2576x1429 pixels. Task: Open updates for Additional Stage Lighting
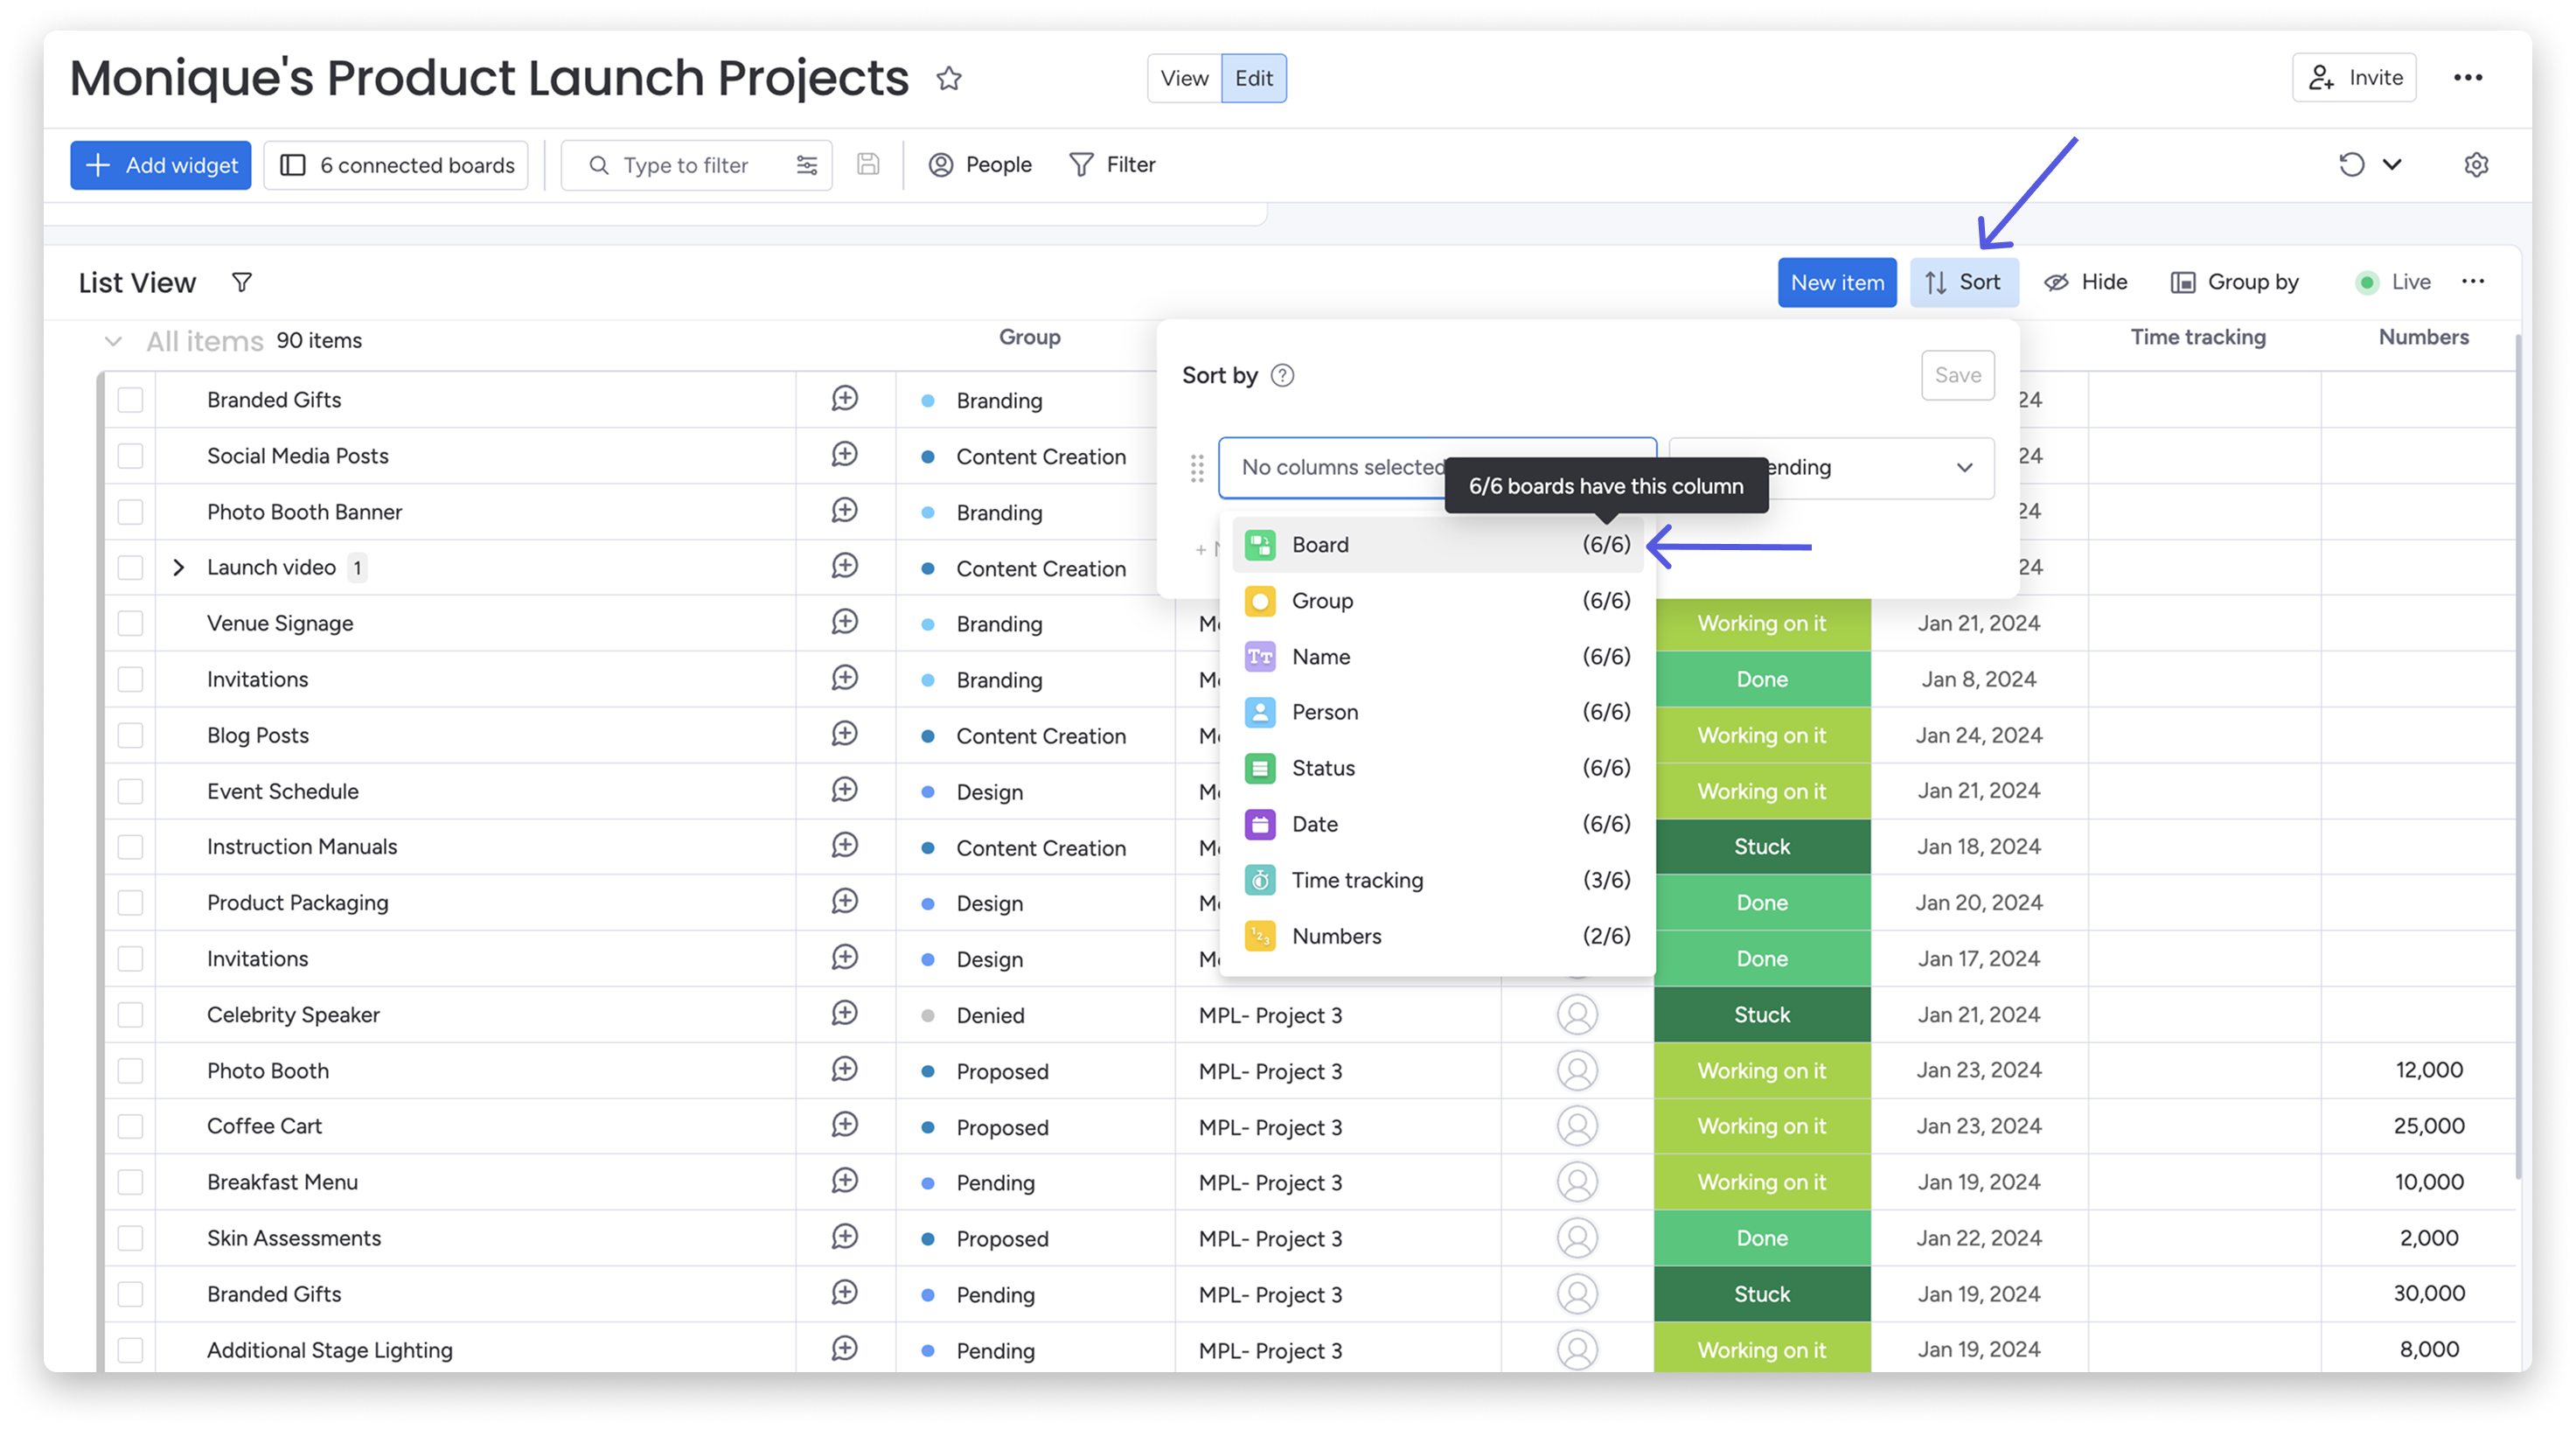pyautogui.click(x=845, y=1349)
